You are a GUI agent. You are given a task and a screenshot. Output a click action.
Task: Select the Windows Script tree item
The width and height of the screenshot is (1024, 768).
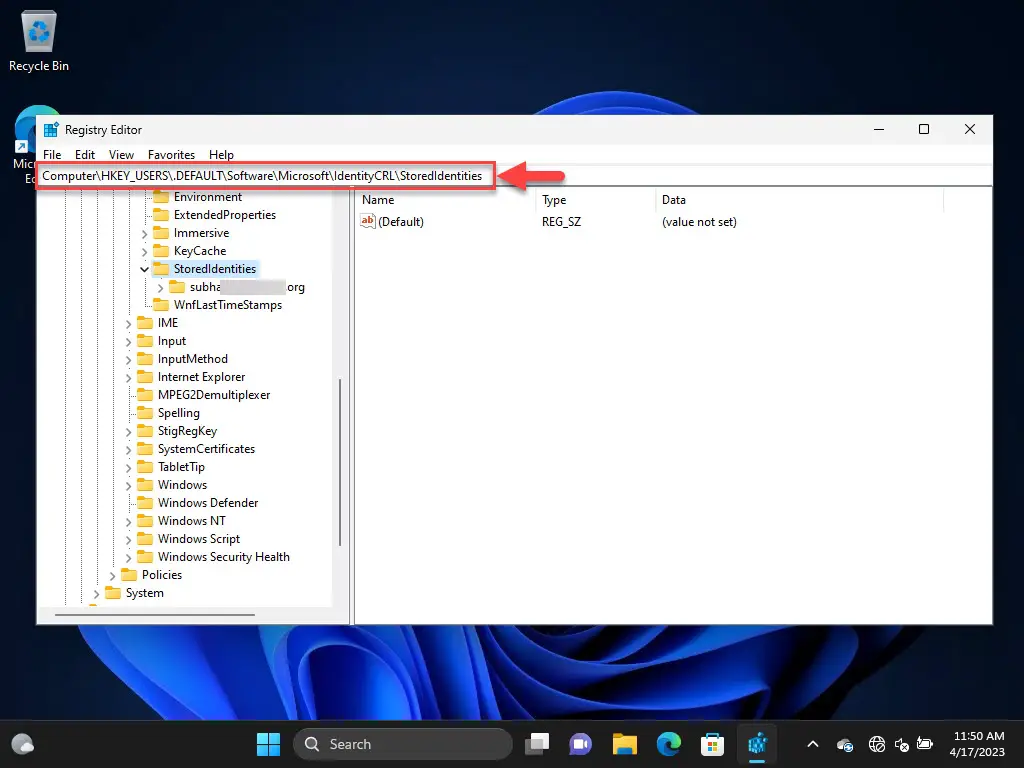199,539
